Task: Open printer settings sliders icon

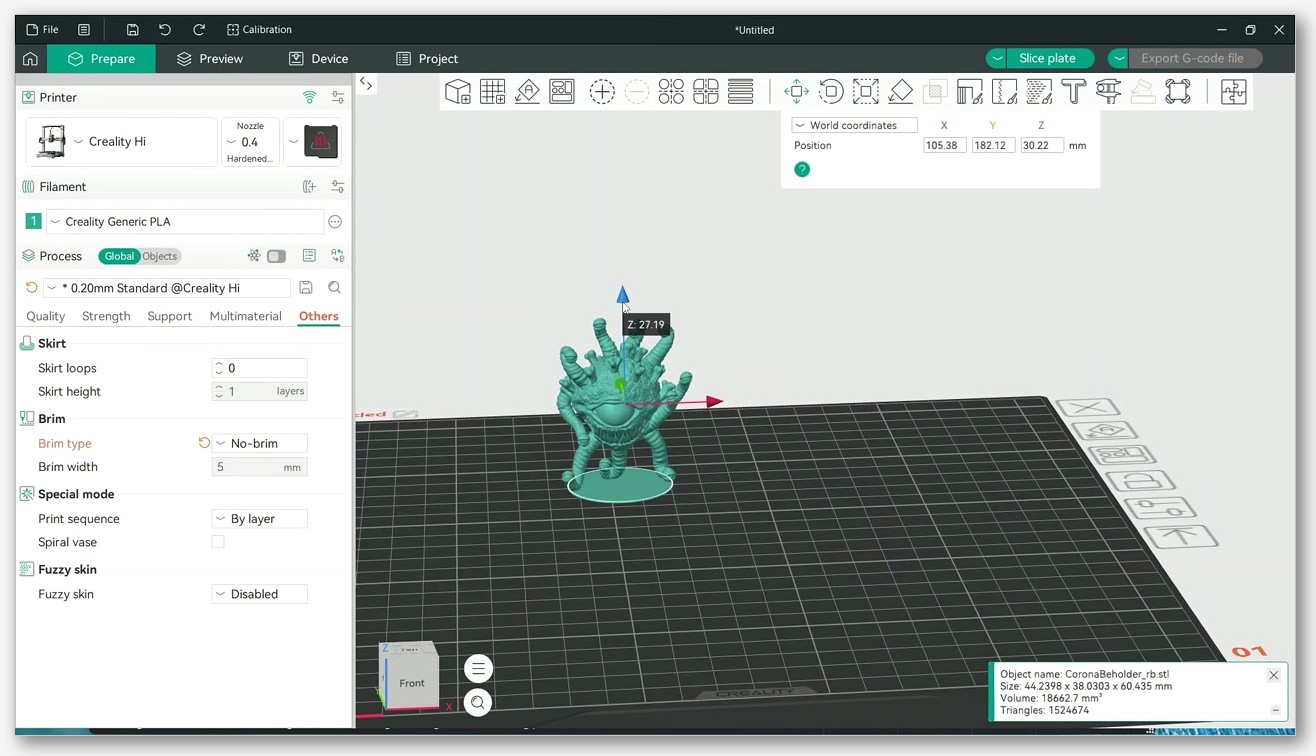Action: (338, 97)
